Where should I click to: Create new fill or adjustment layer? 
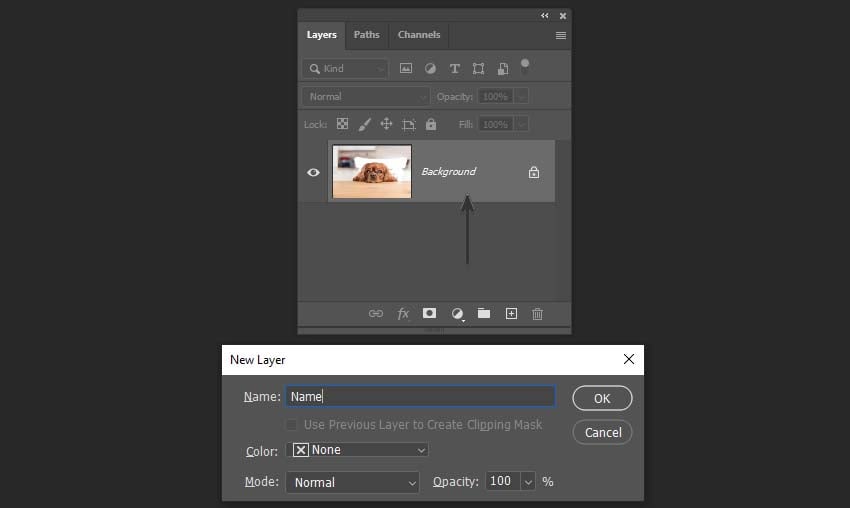tap(458, 314)
